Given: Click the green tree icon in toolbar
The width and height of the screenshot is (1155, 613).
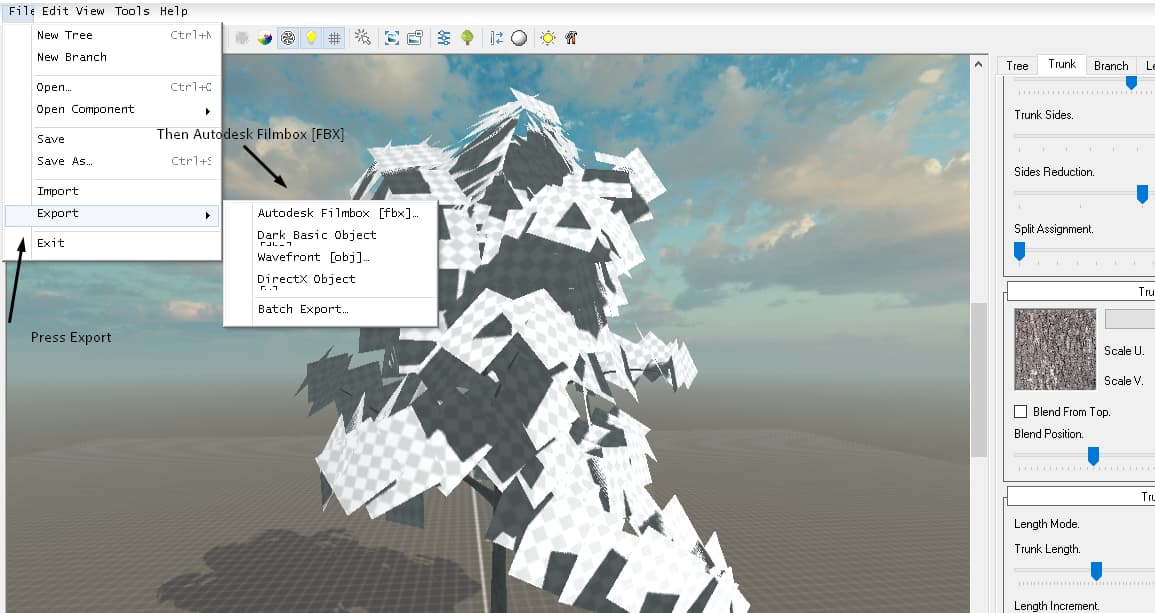Looking at the screenshot, I should click(467, 38).
